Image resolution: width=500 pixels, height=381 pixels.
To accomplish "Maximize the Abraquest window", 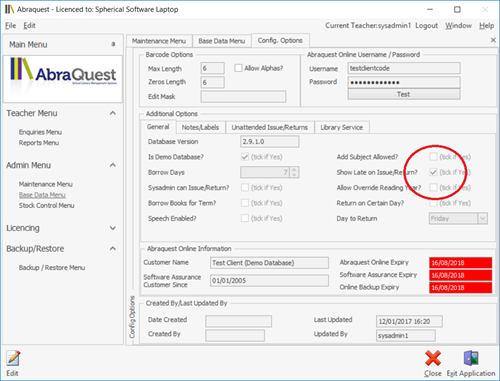I will [457, 9].
